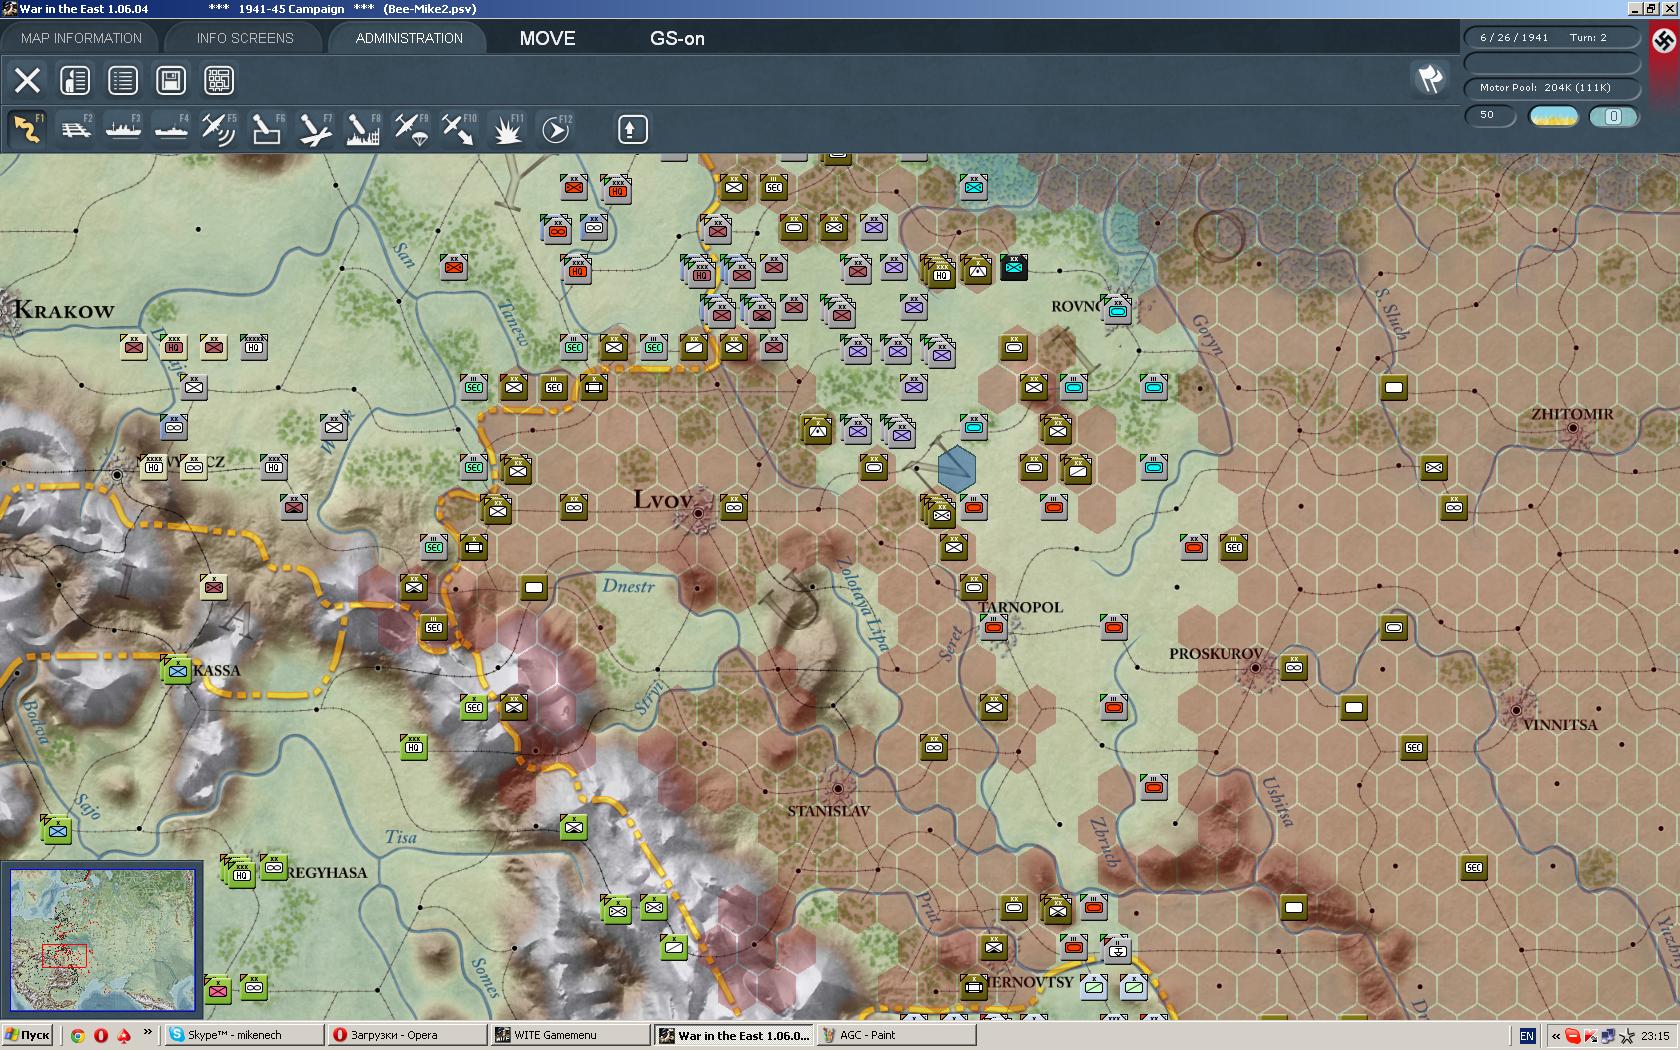Click the MOVE mode label
Screen dimensions: 1680x1050
coord(547,38)
